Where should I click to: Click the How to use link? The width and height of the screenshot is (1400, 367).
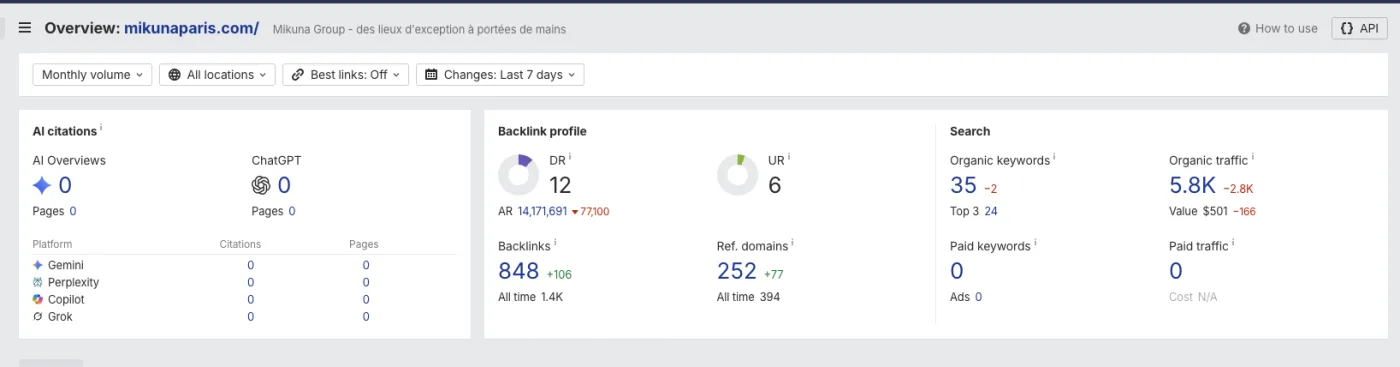click(x=1286, y=29)
